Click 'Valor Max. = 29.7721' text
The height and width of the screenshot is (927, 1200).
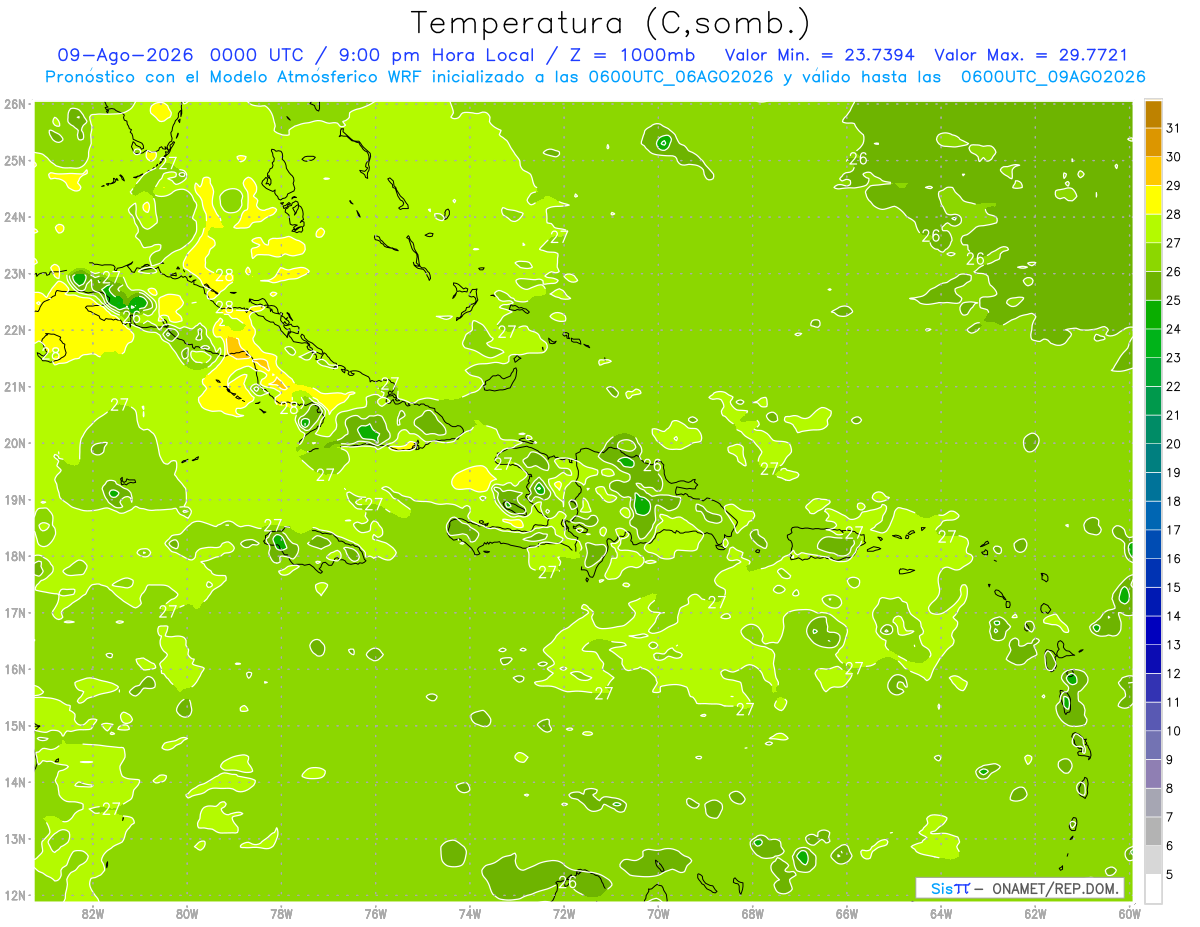[x=1031, y=56]
